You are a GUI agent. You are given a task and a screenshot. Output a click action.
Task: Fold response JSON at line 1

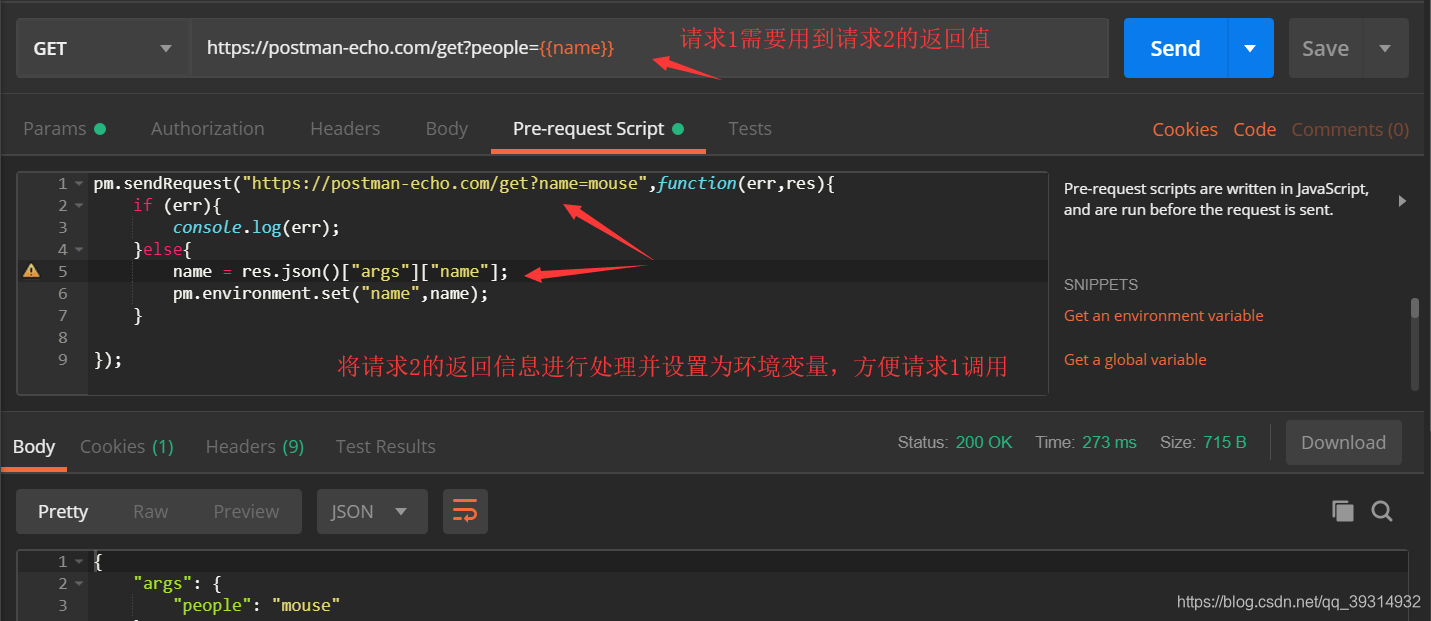[78, 562]
